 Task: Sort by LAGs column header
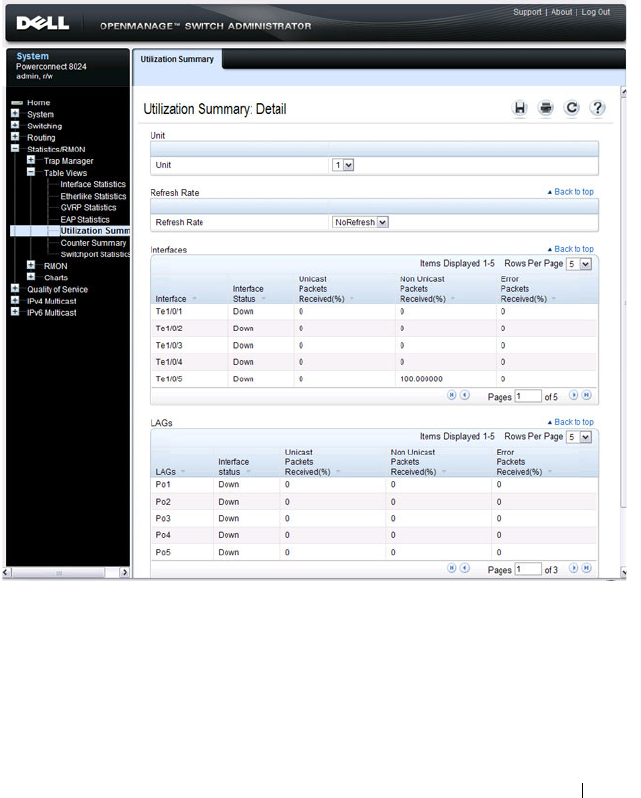tap(166, 472)
